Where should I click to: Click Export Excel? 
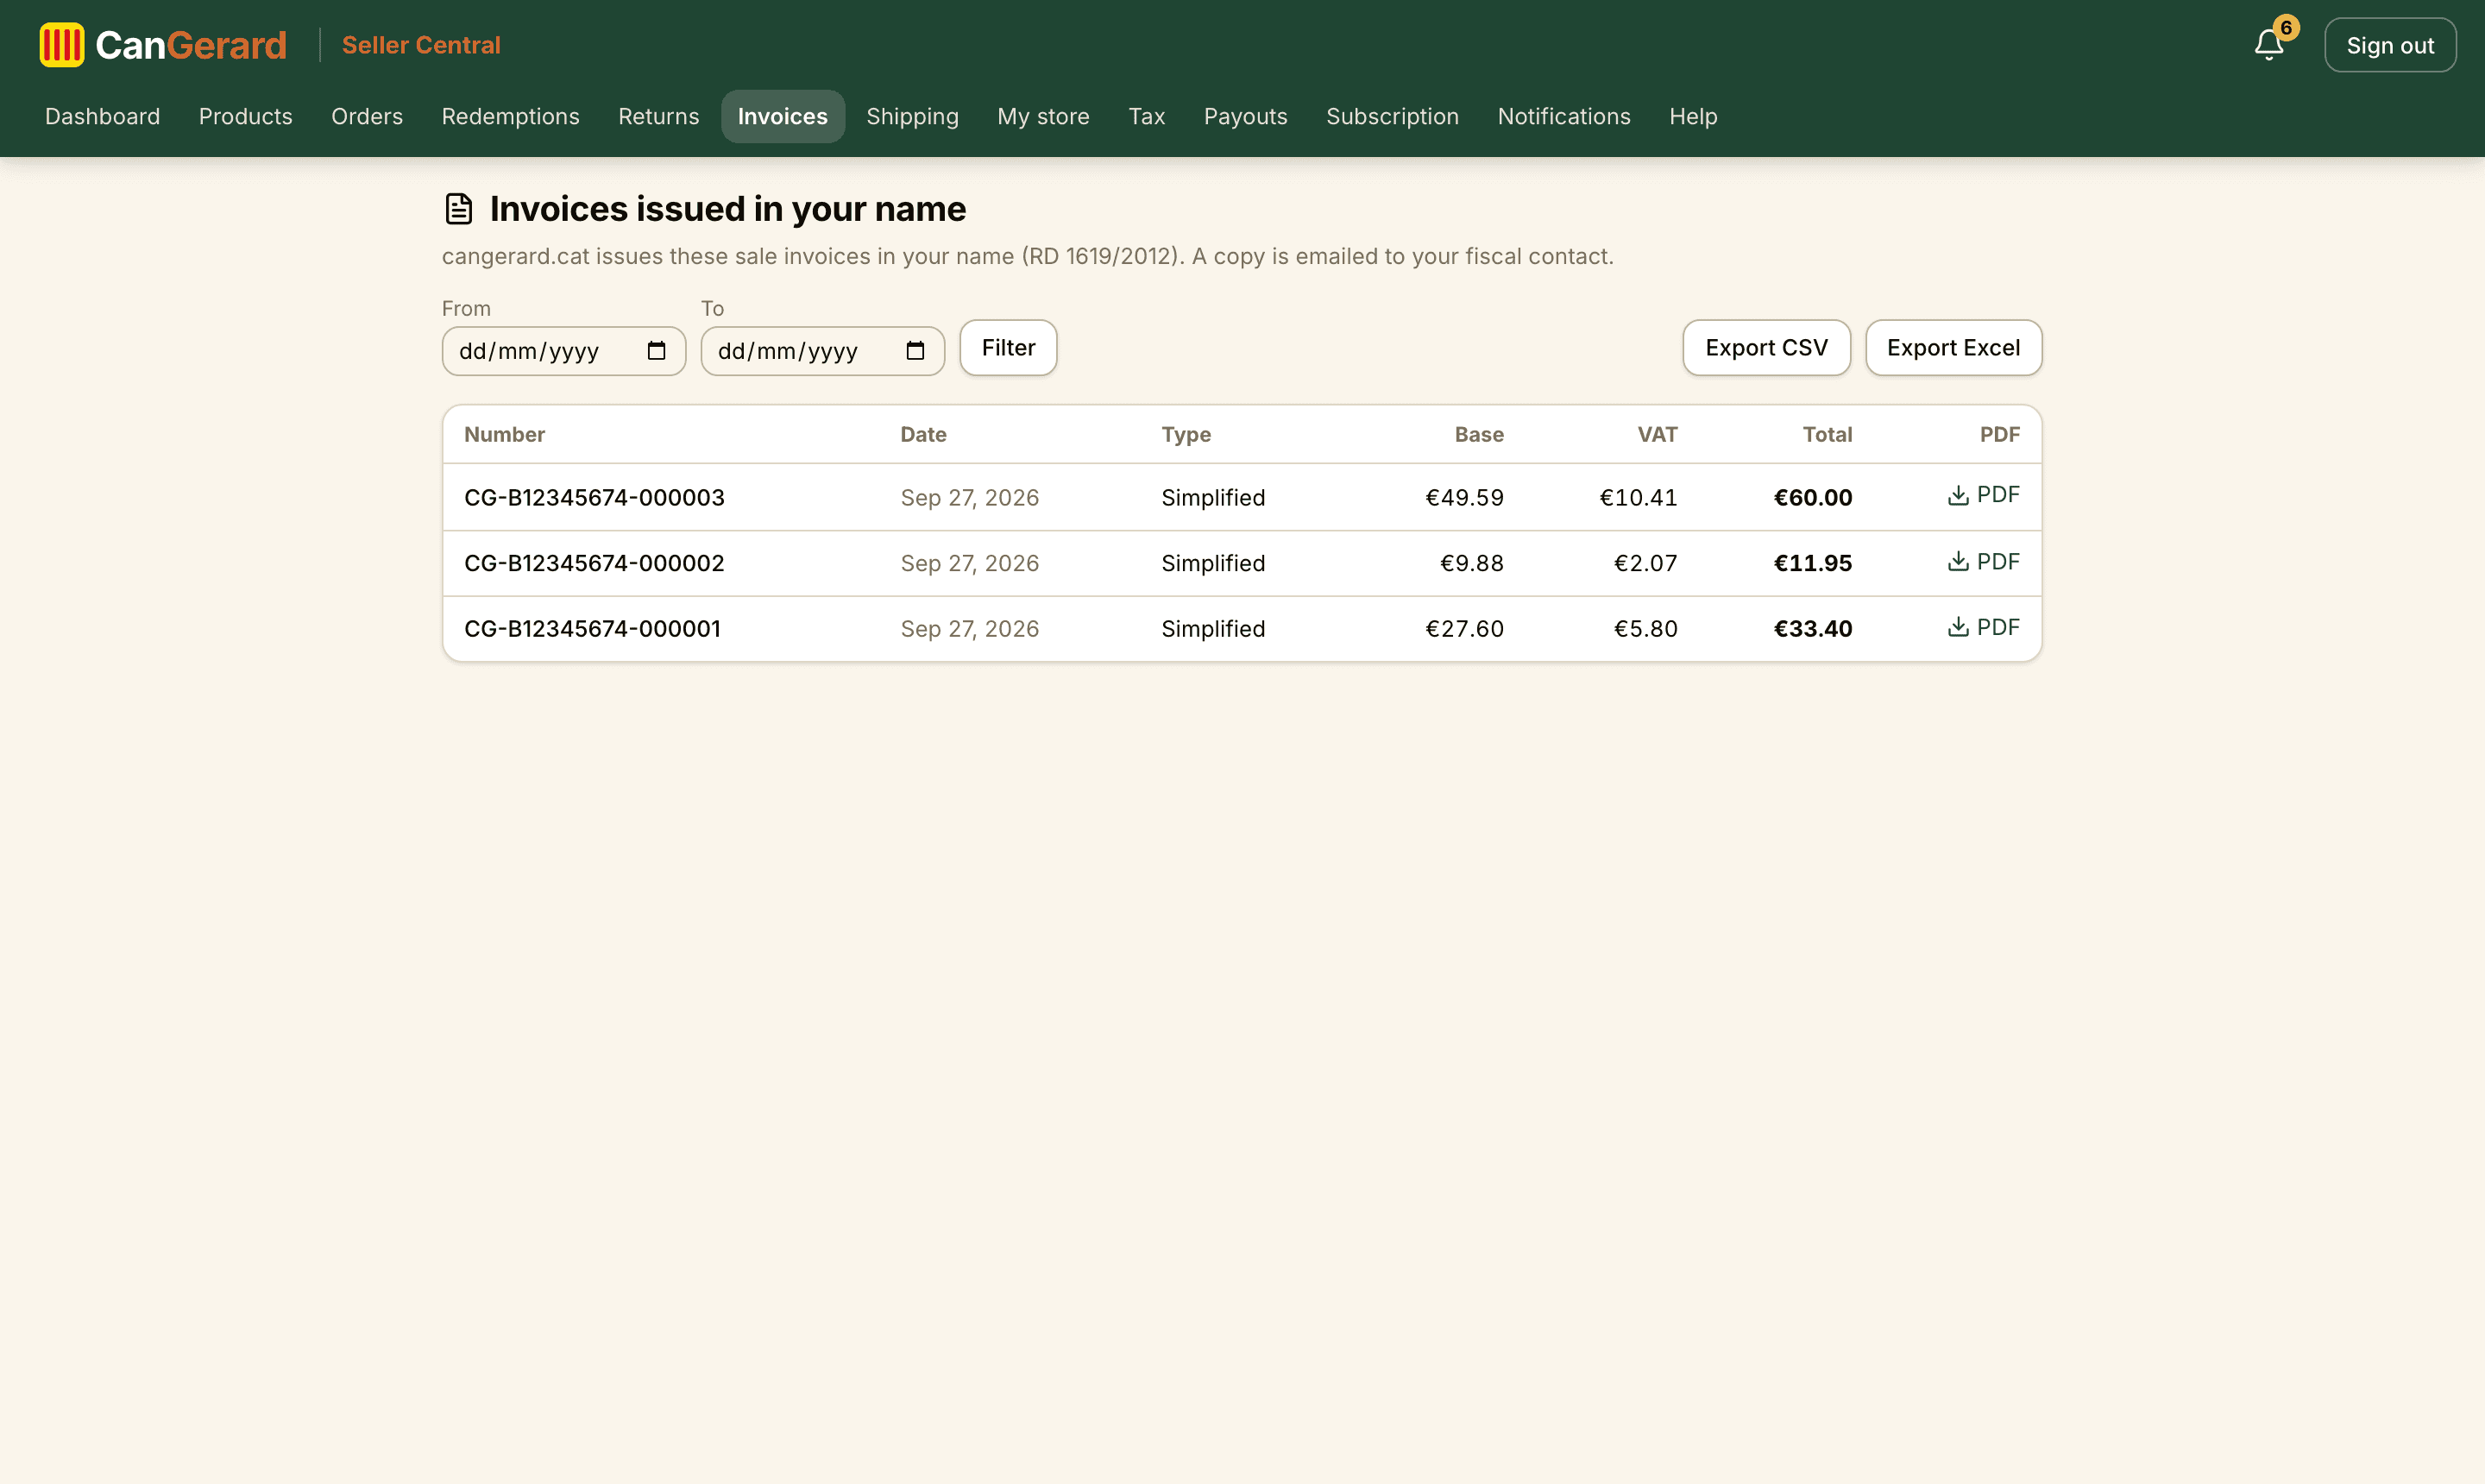coord(1953,348)
